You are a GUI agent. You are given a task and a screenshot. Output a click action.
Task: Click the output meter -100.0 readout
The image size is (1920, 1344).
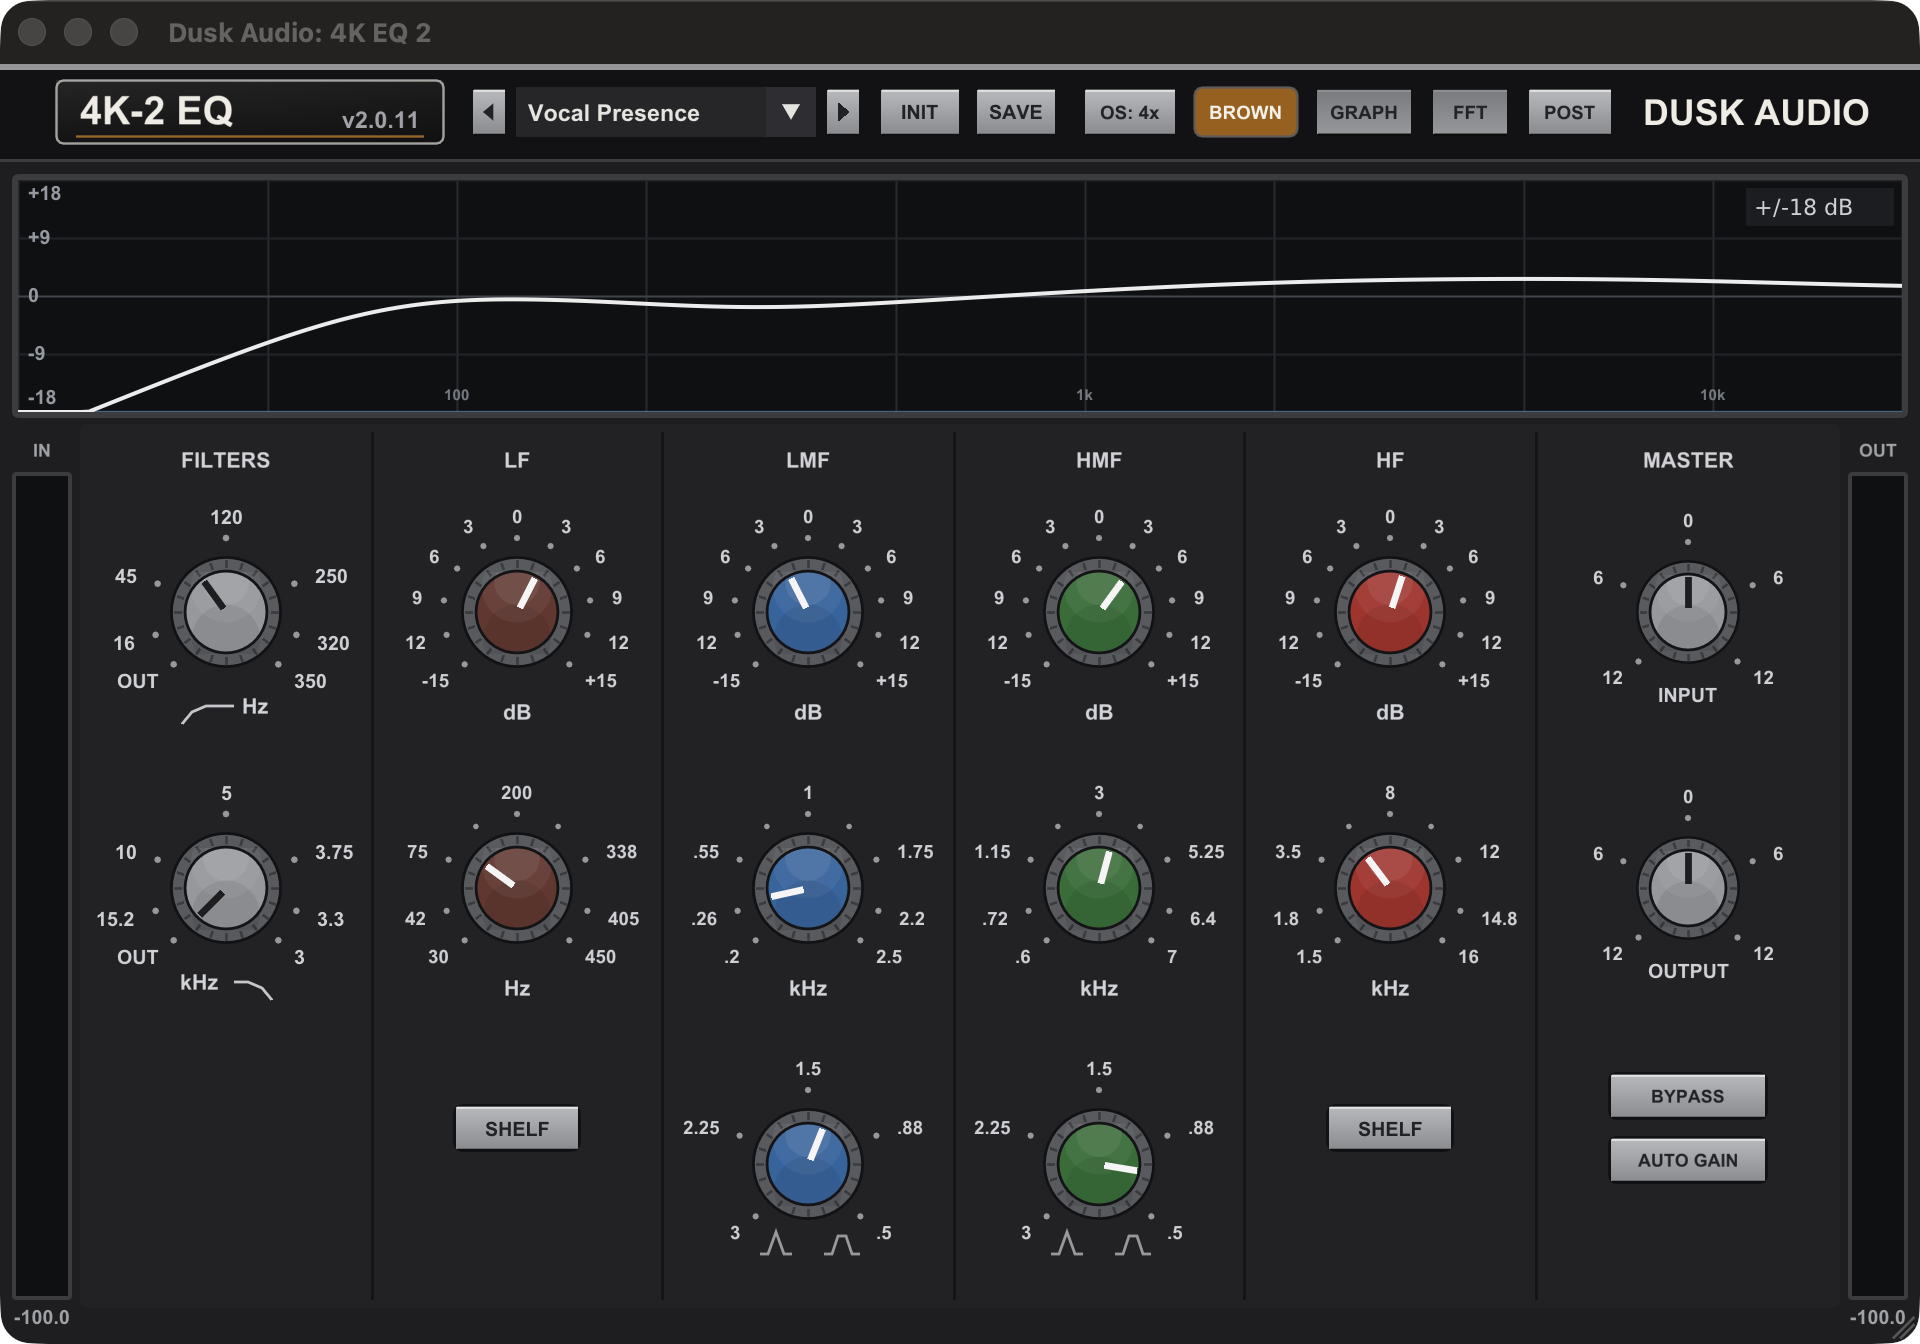1877,1317
